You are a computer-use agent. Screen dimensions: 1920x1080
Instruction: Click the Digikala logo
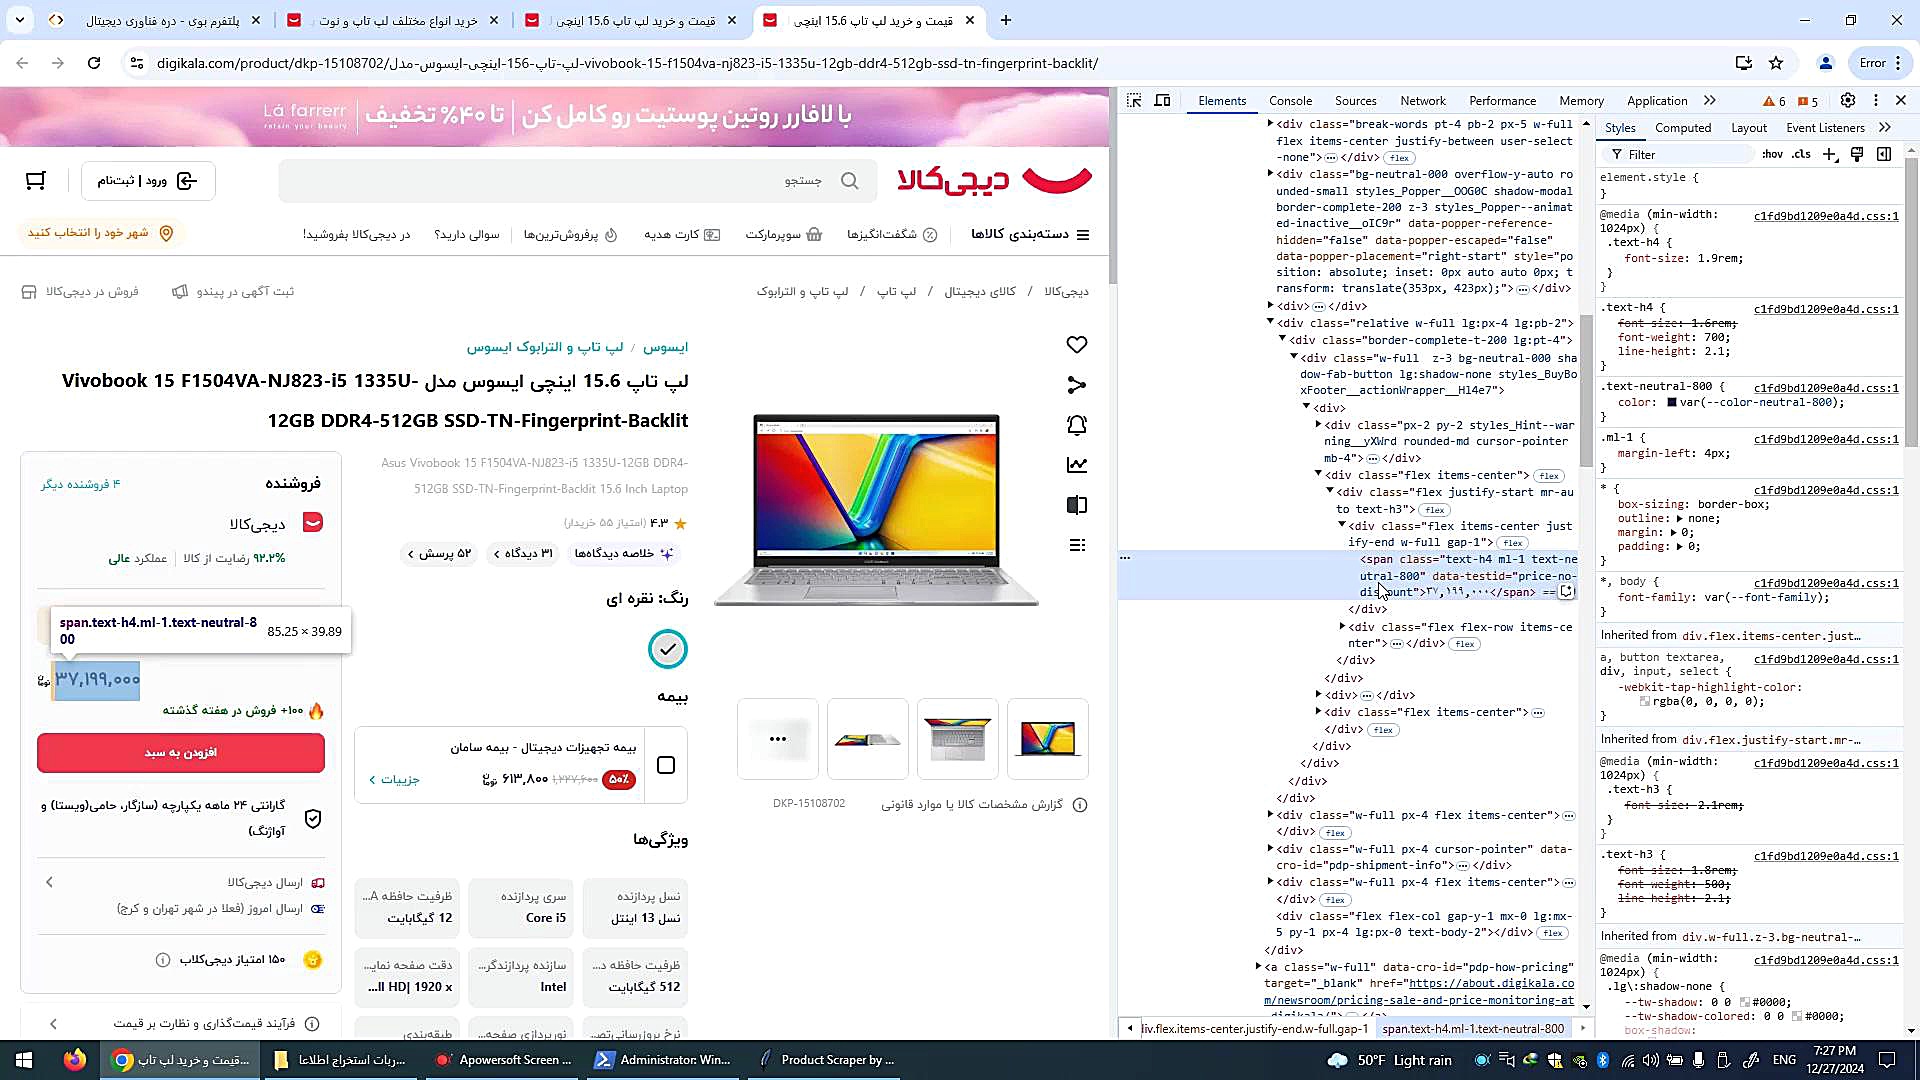tap(994, 180)
